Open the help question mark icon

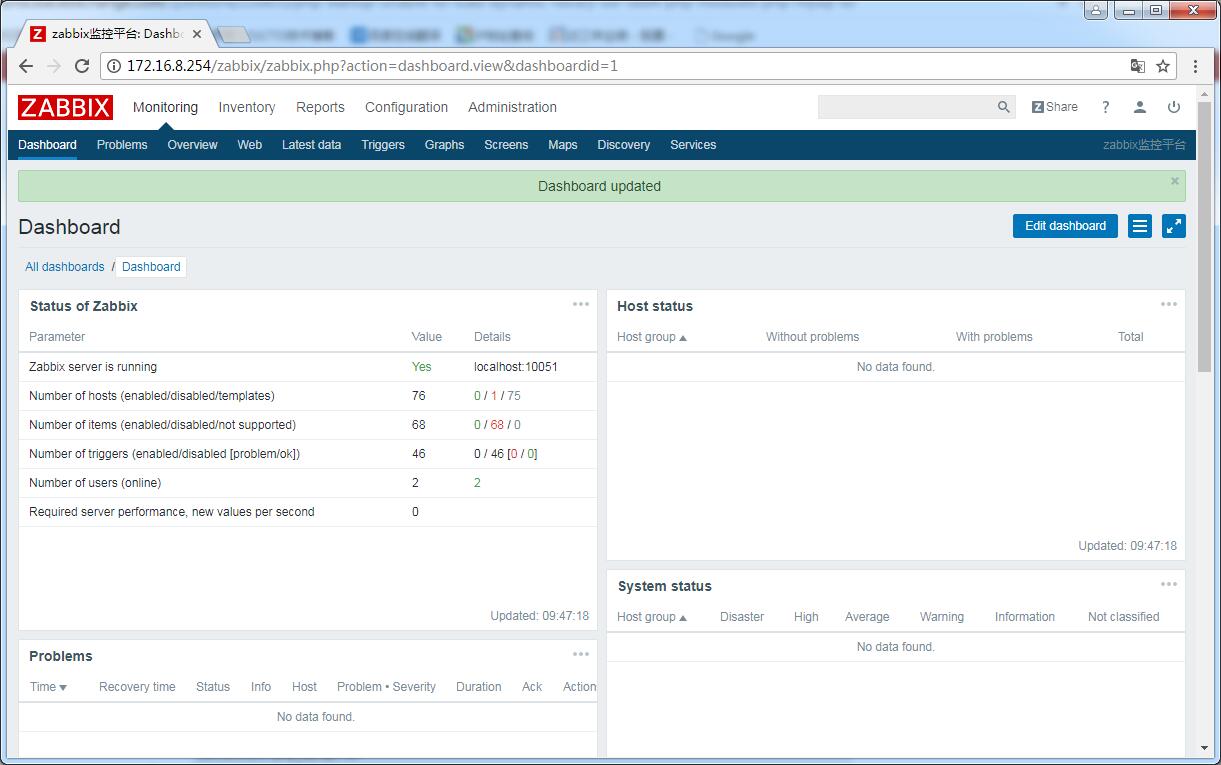click(1105, 107)
